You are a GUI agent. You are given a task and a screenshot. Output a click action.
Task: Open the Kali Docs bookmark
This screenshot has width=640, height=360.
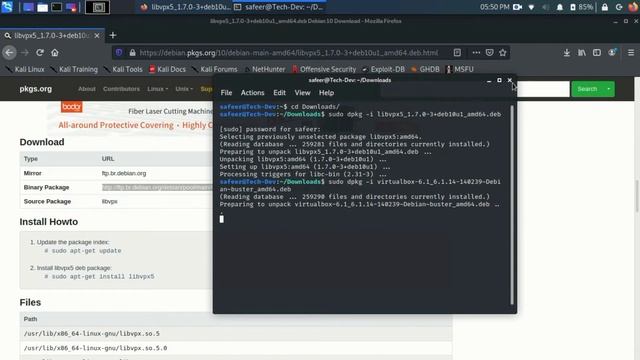pos(167,69)
